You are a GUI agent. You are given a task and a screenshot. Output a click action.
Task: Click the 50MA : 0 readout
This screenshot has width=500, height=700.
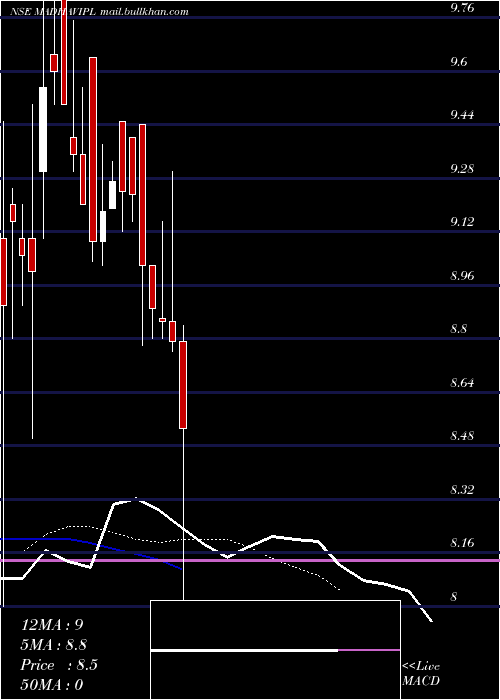pos(52,685)
